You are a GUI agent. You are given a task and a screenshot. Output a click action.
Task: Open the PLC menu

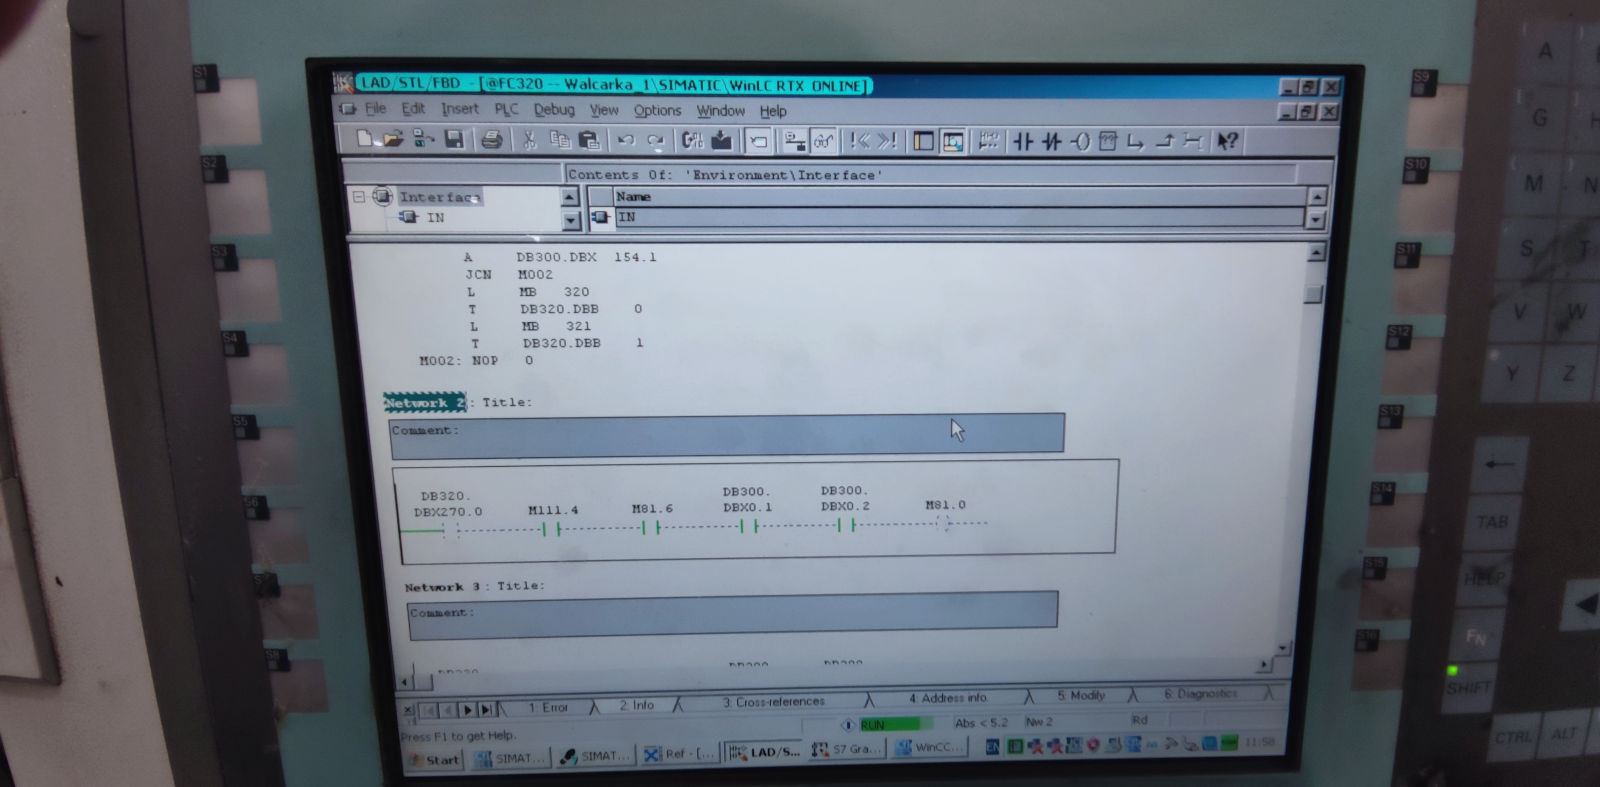506,109
